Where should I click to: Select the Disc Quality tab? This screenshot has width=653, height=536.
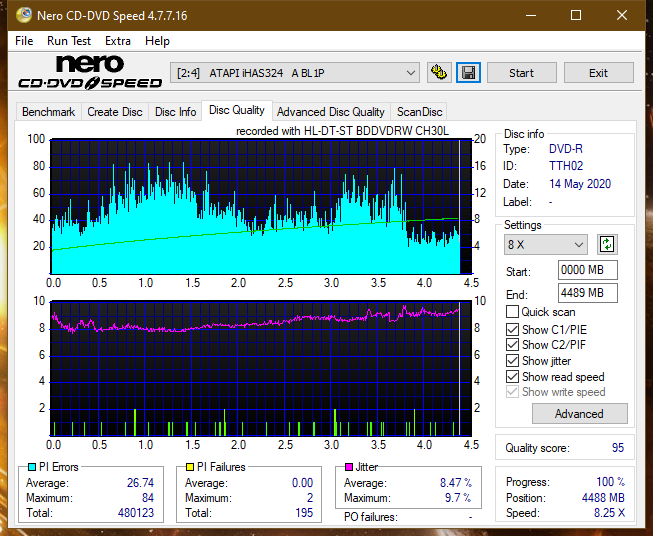click(237, 110)
